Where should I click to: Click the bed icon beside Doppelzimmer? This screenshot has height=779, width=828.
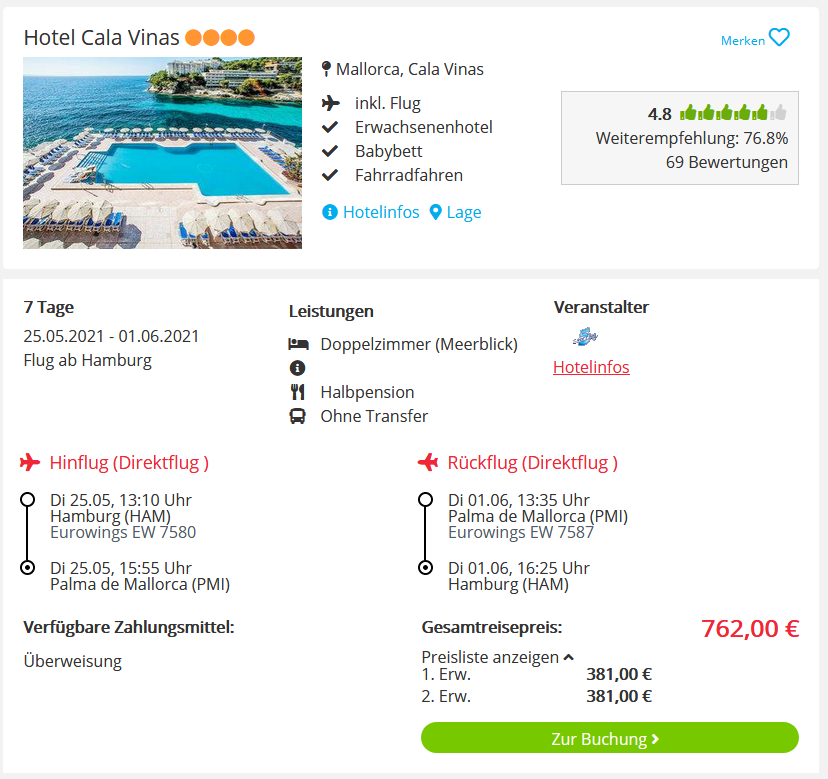click(x=298, y=344)
